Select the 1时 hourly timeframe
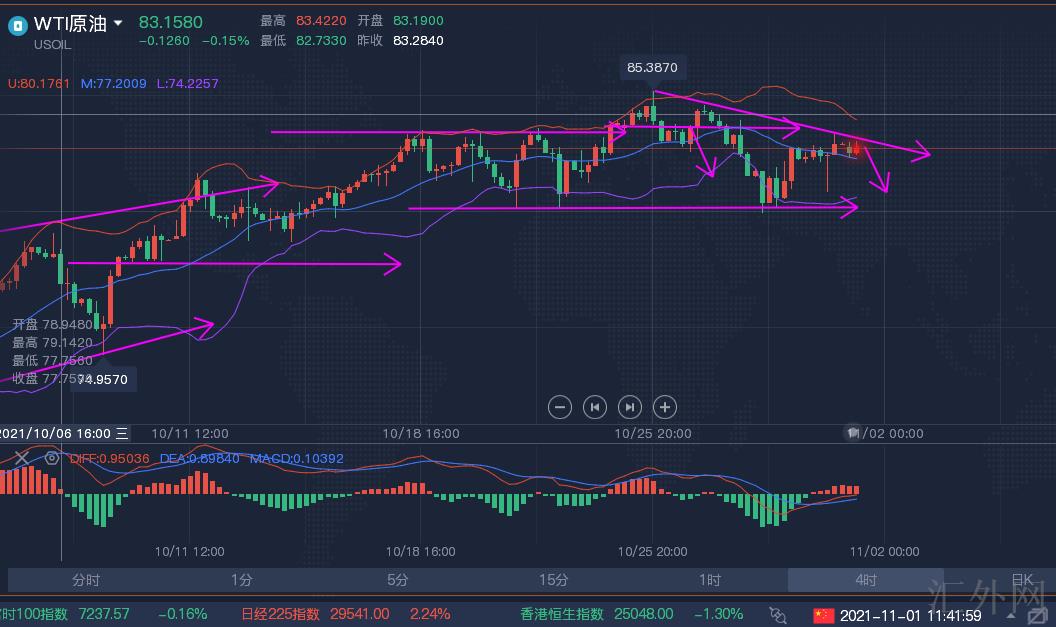The width and height of the screenshot is (1056, 627). (x=709, y=580)
